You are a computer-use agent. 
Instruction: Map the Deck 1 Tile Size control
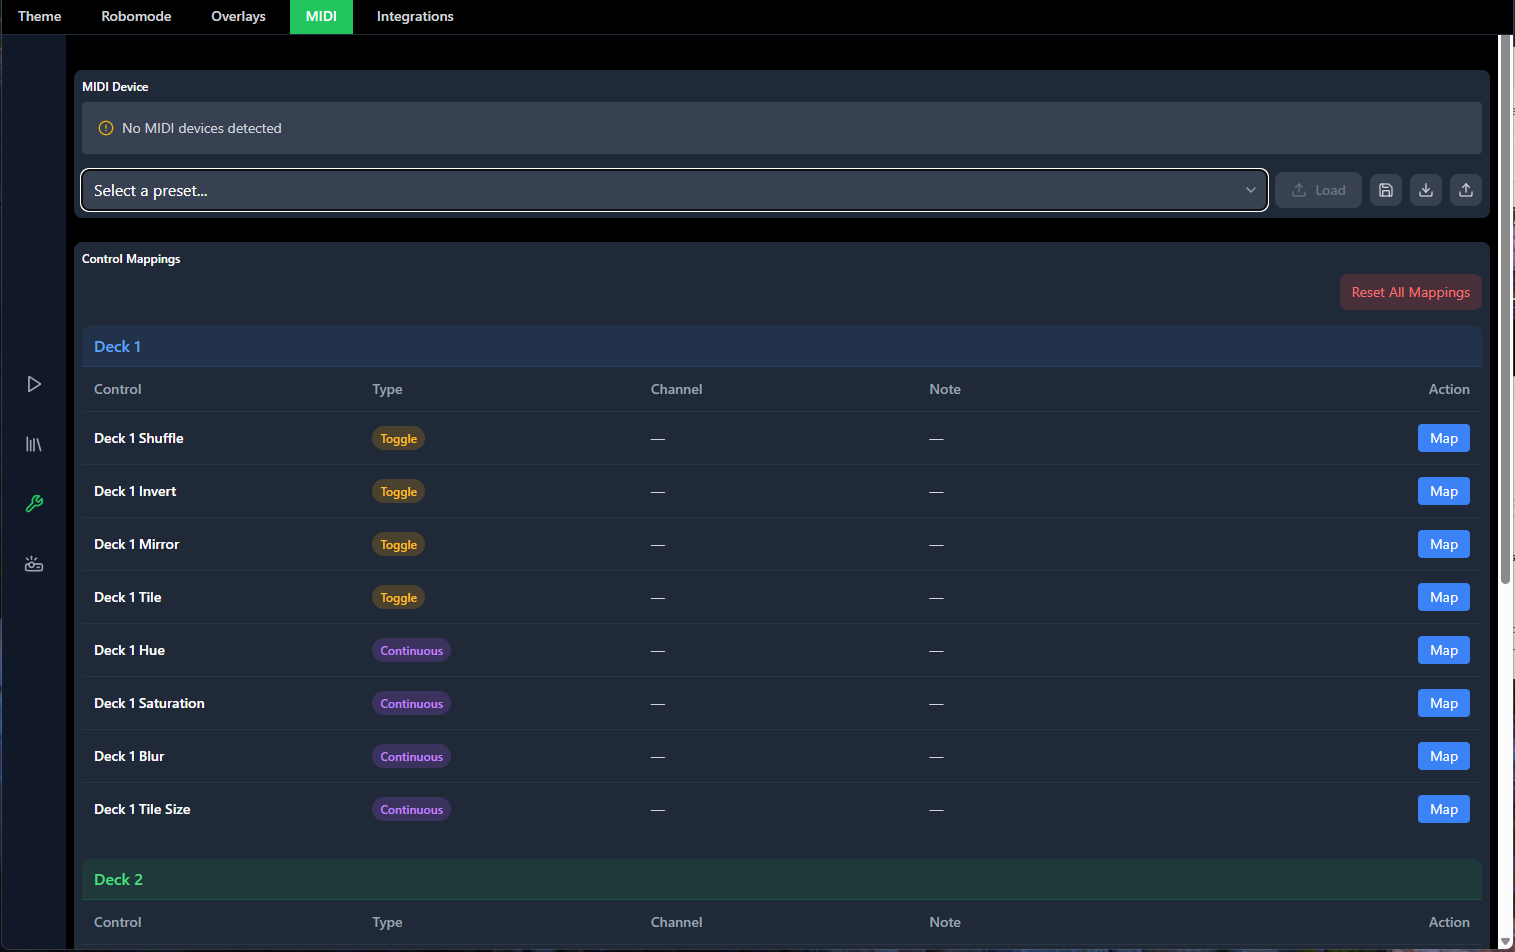coord(1443,809)
